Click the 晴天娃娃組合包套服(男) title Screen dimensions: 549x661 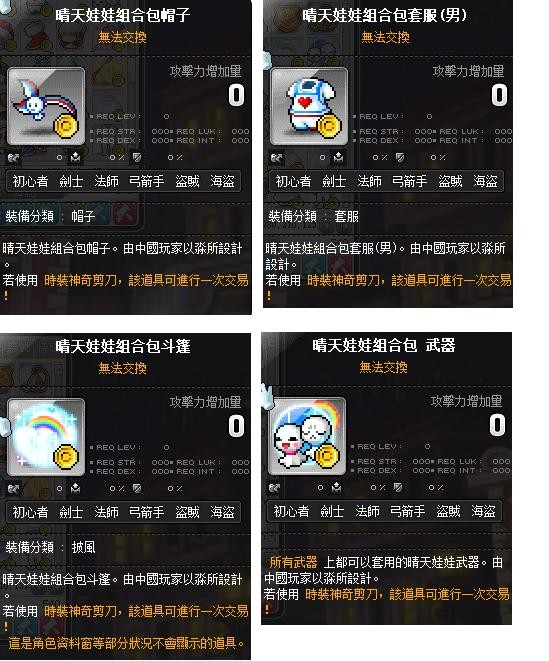(x=385, y=16)
